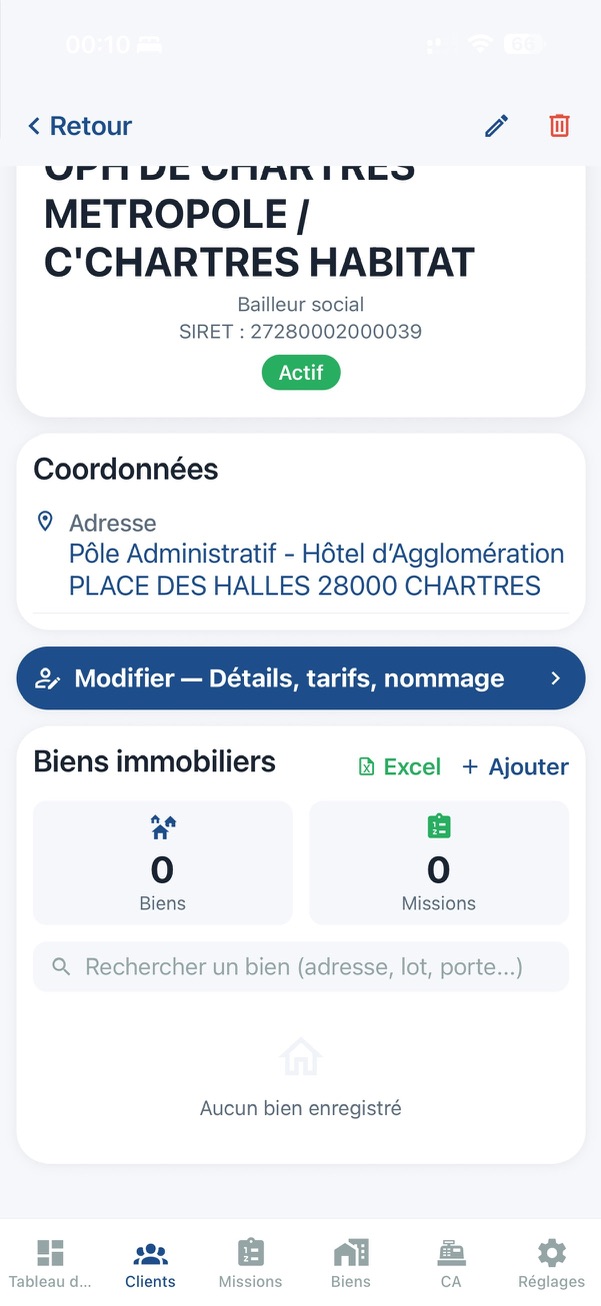Click the house icon on the Biens card
601x1306 pixels.
click(162, 827)
